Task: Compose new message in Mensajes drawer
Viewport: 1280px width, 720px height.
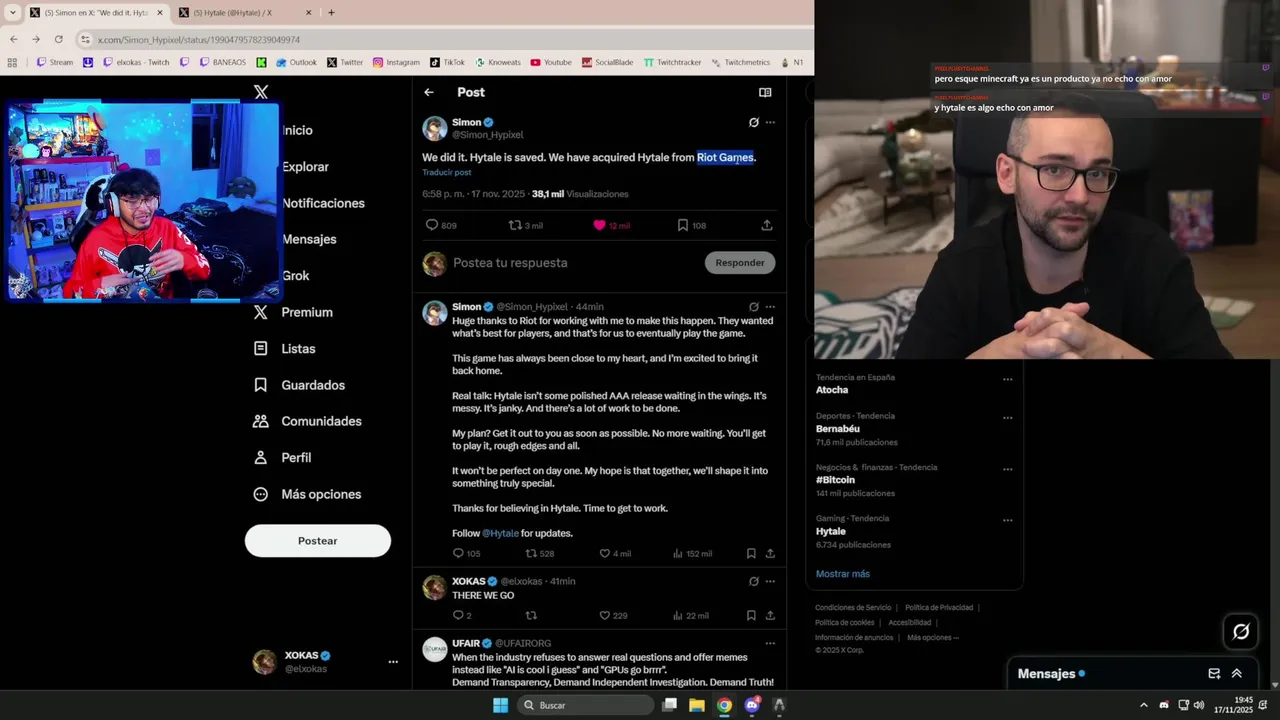Action: click(1214, 674)
